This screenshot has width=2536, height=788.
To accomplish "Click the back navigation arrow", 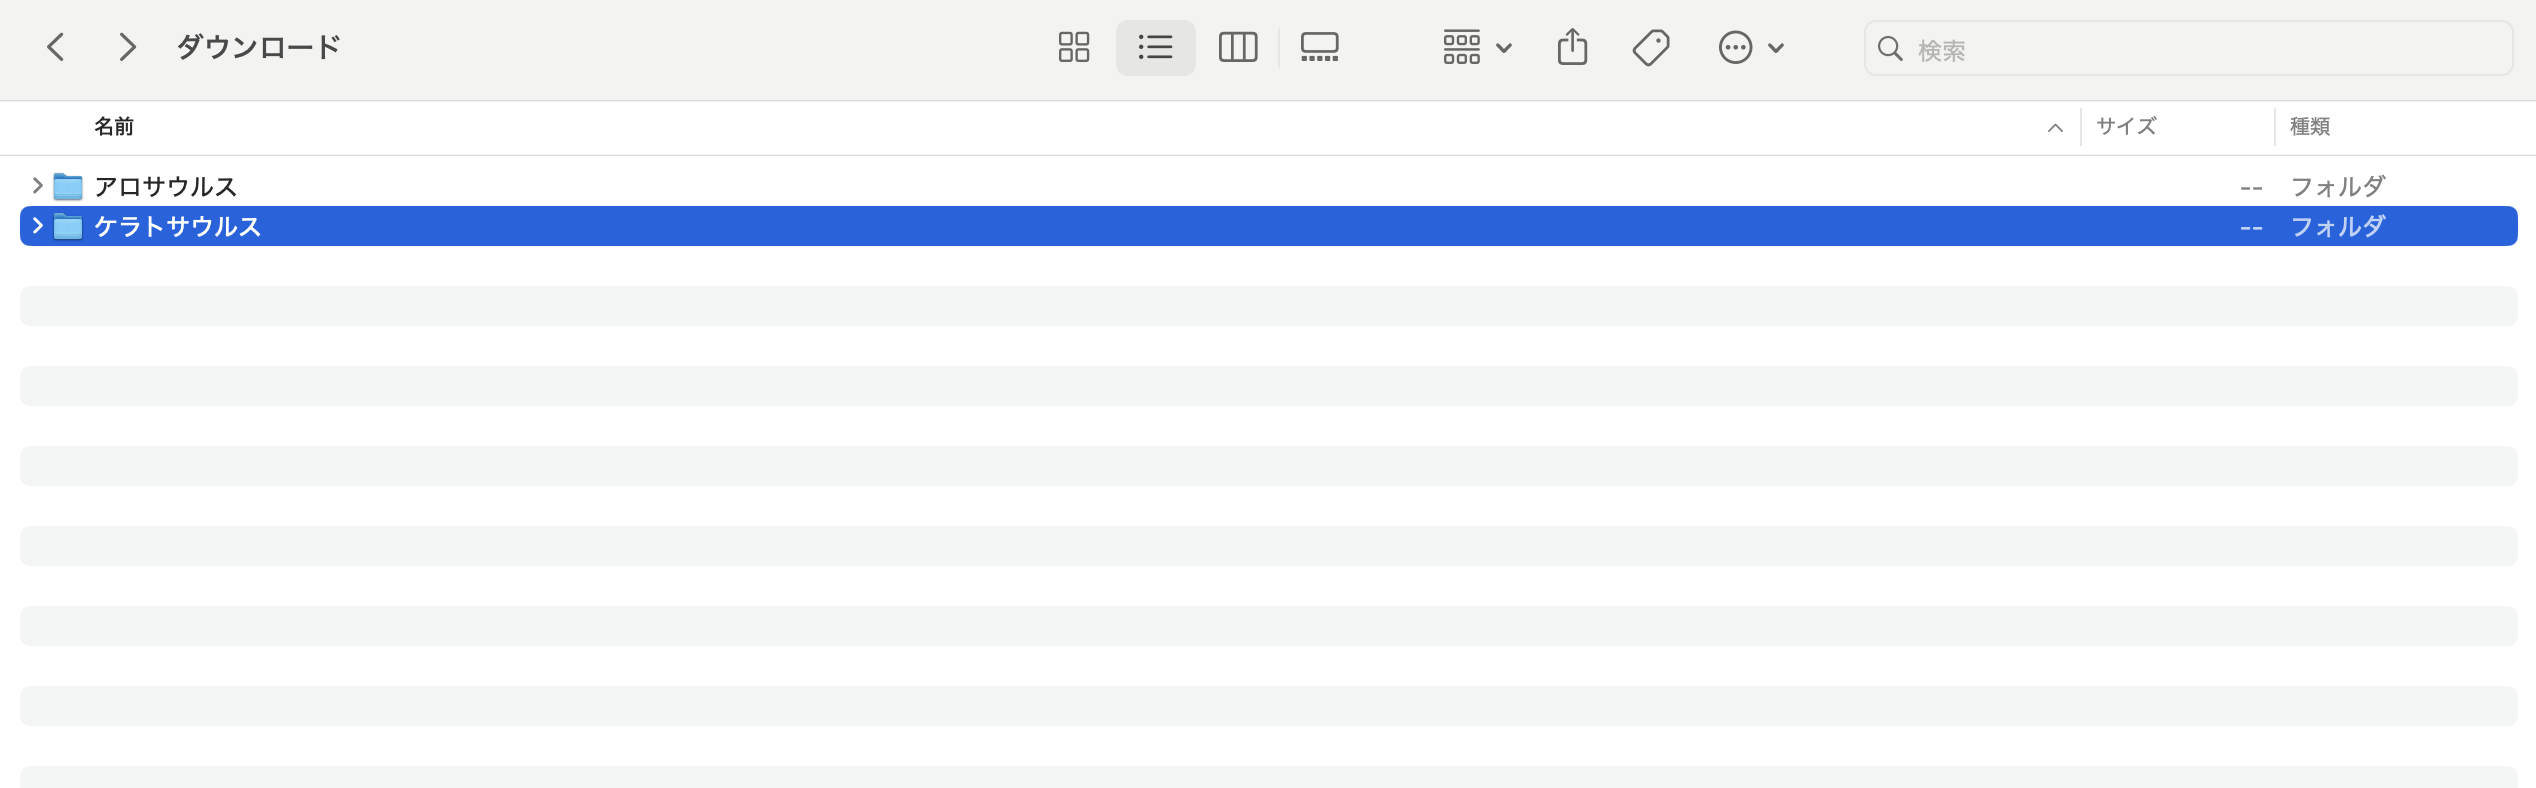I will 56,47.
